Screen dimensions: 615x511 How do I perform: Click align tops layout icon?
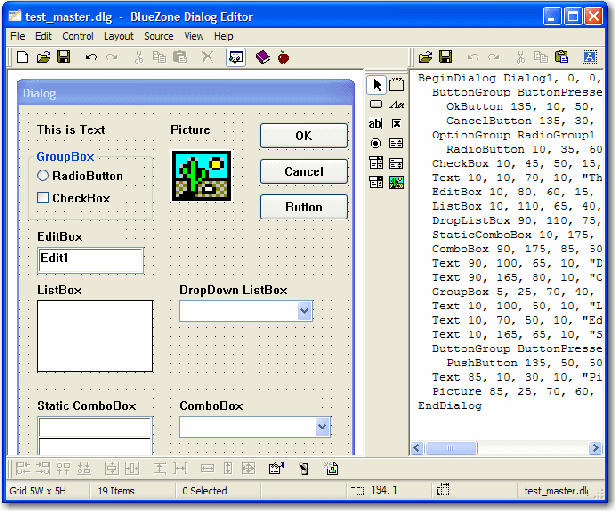[63, 468]
